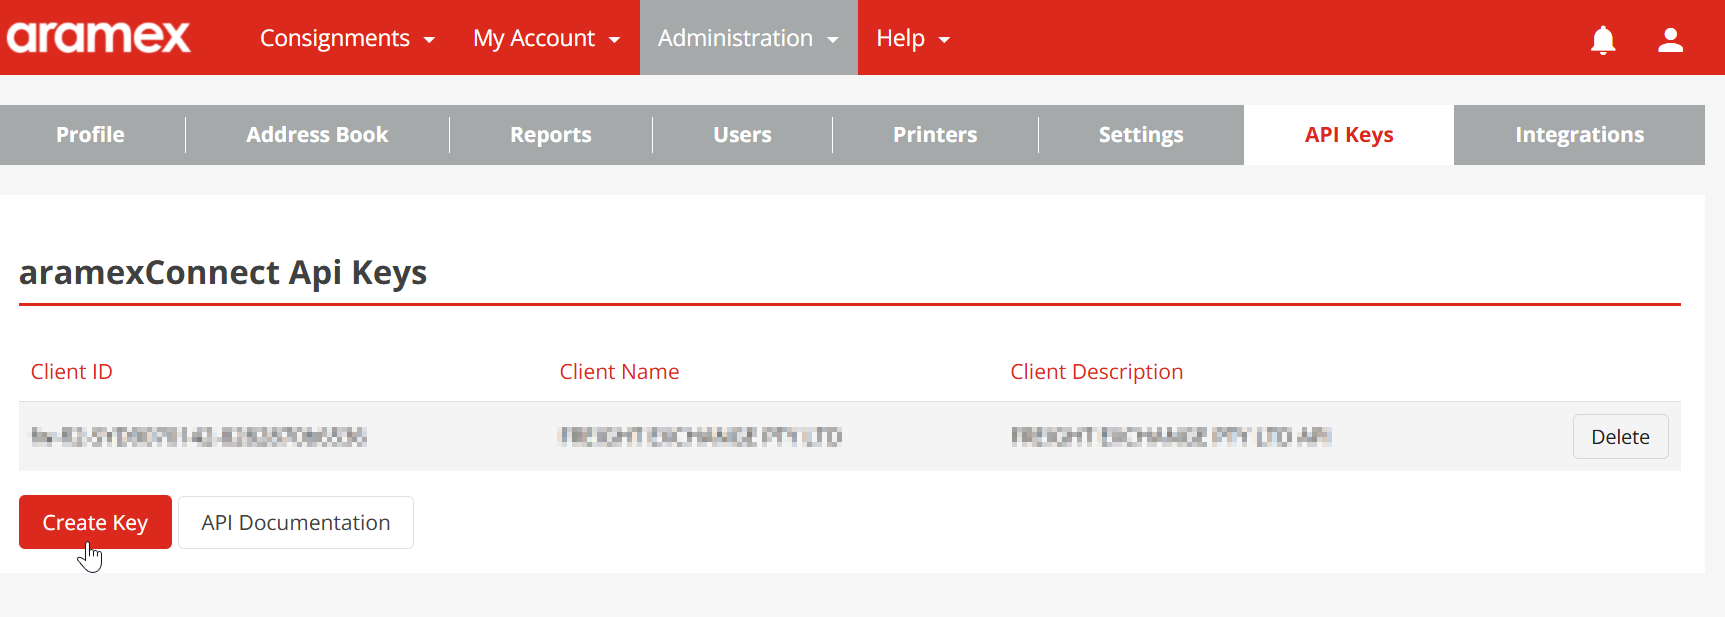Click the aramex logo
This screenshot has height=617, width=1725.
tap(98, 38)
